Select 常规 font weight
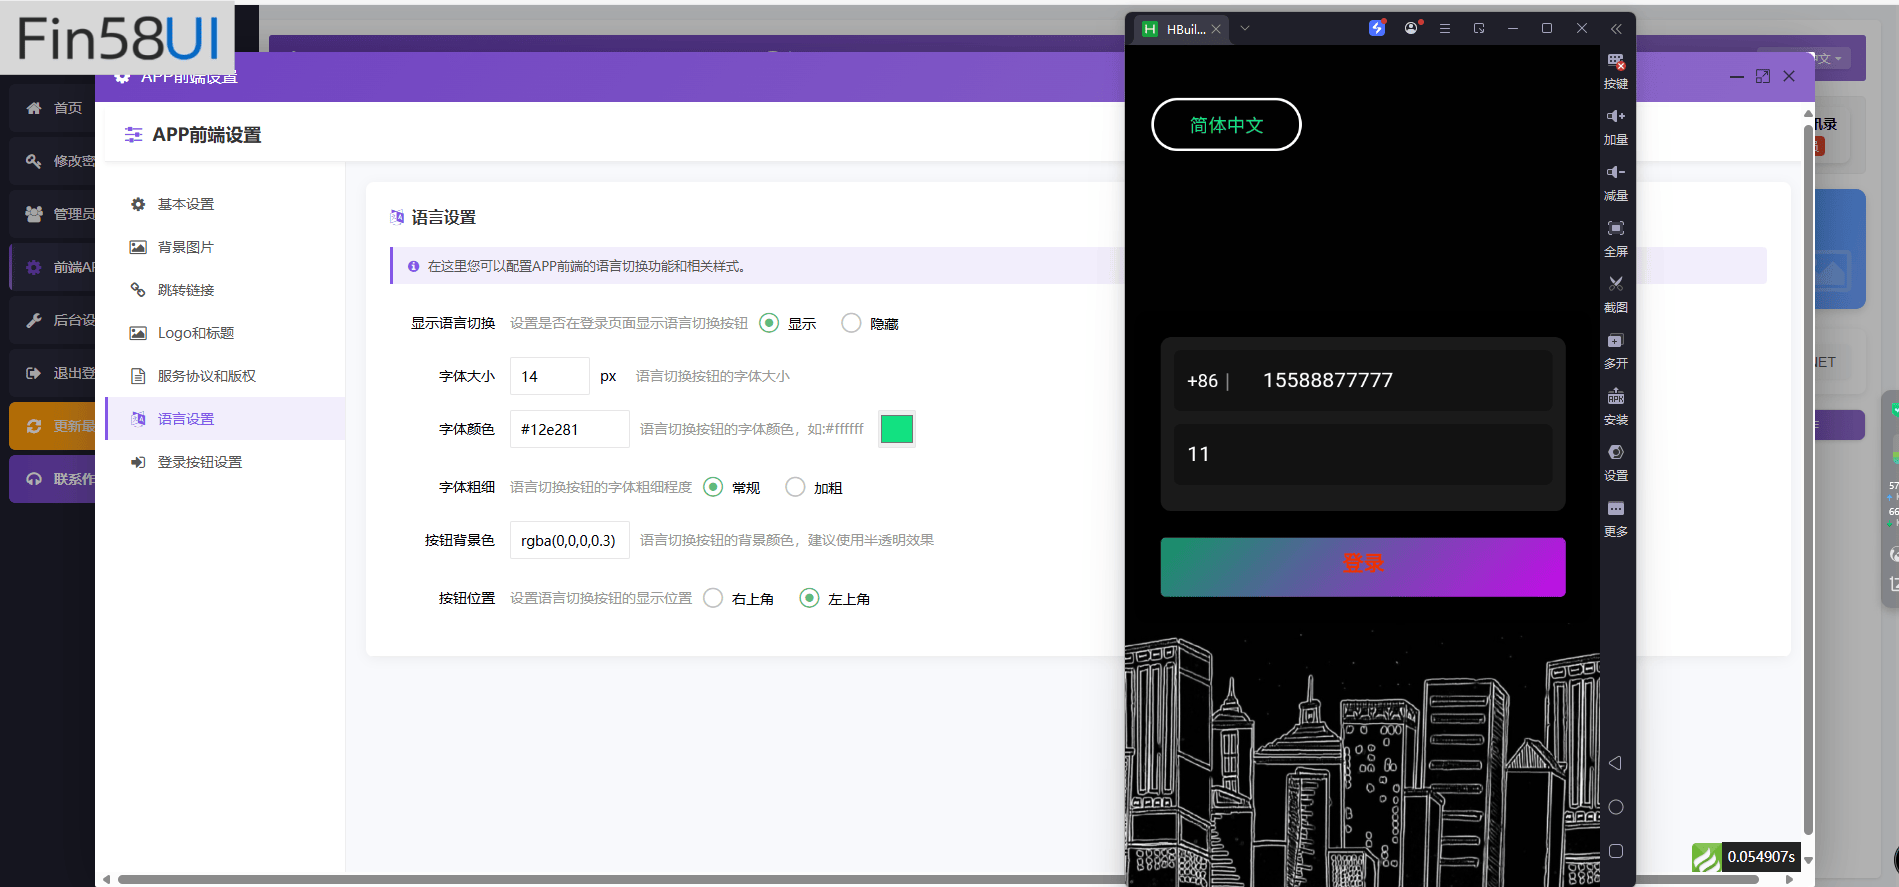This screenshot has height=887, width=1899. pos(713,487)
